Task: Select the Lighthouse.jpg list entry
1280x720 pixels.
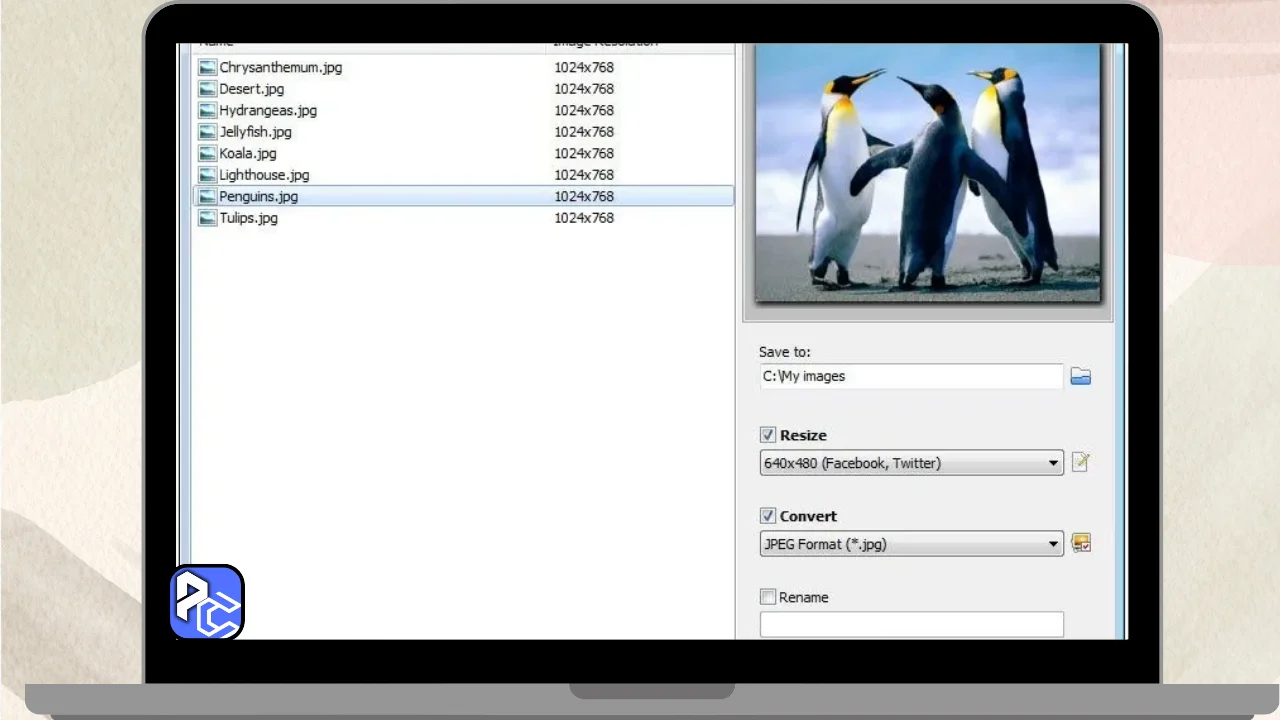Action: point(264,175)
